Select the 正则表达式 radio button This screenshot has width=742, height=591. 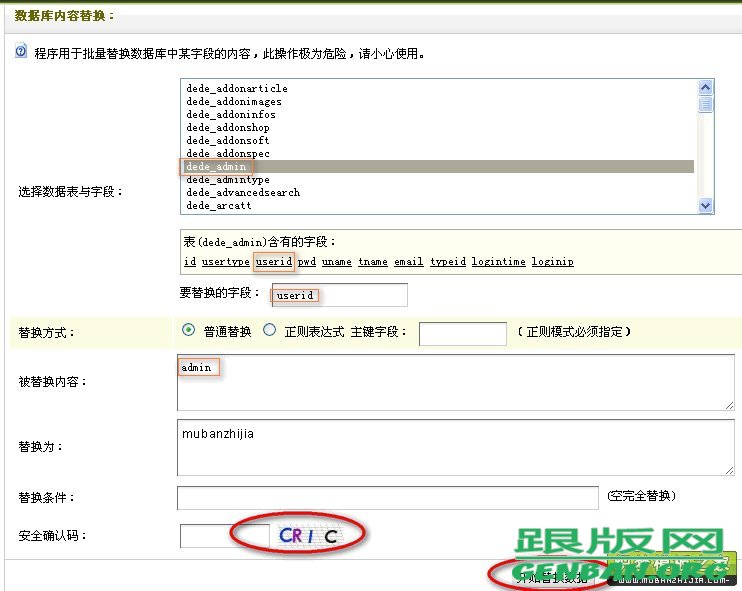[x=268, y=331]
